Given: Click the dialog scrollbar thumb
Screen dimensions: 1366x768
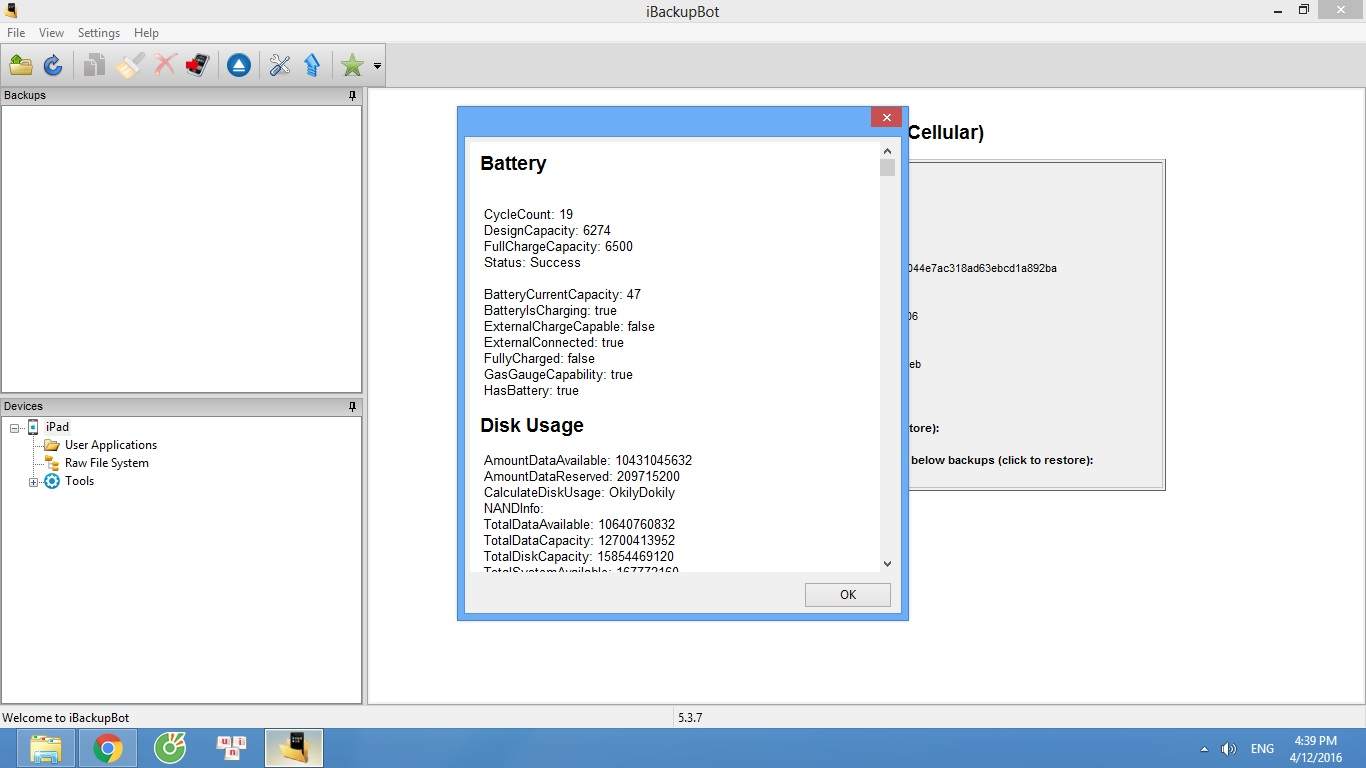Looking at the screenshot, I should (887, 167).
